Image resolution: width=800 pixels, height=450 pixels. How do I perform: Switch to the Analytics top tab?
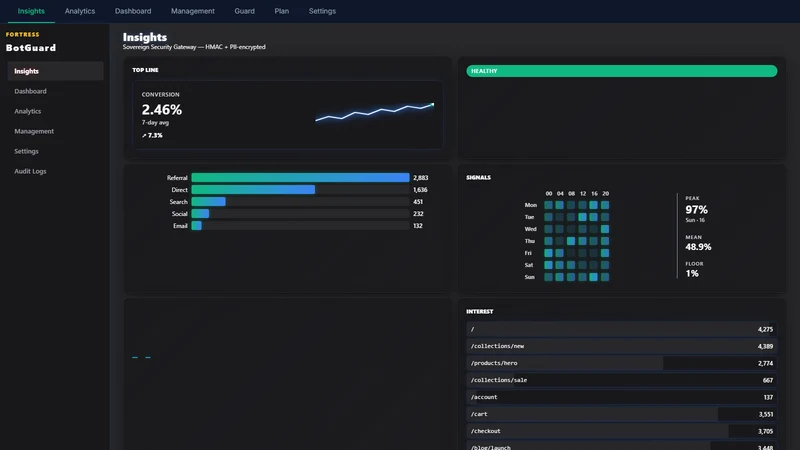pos(80,11)
